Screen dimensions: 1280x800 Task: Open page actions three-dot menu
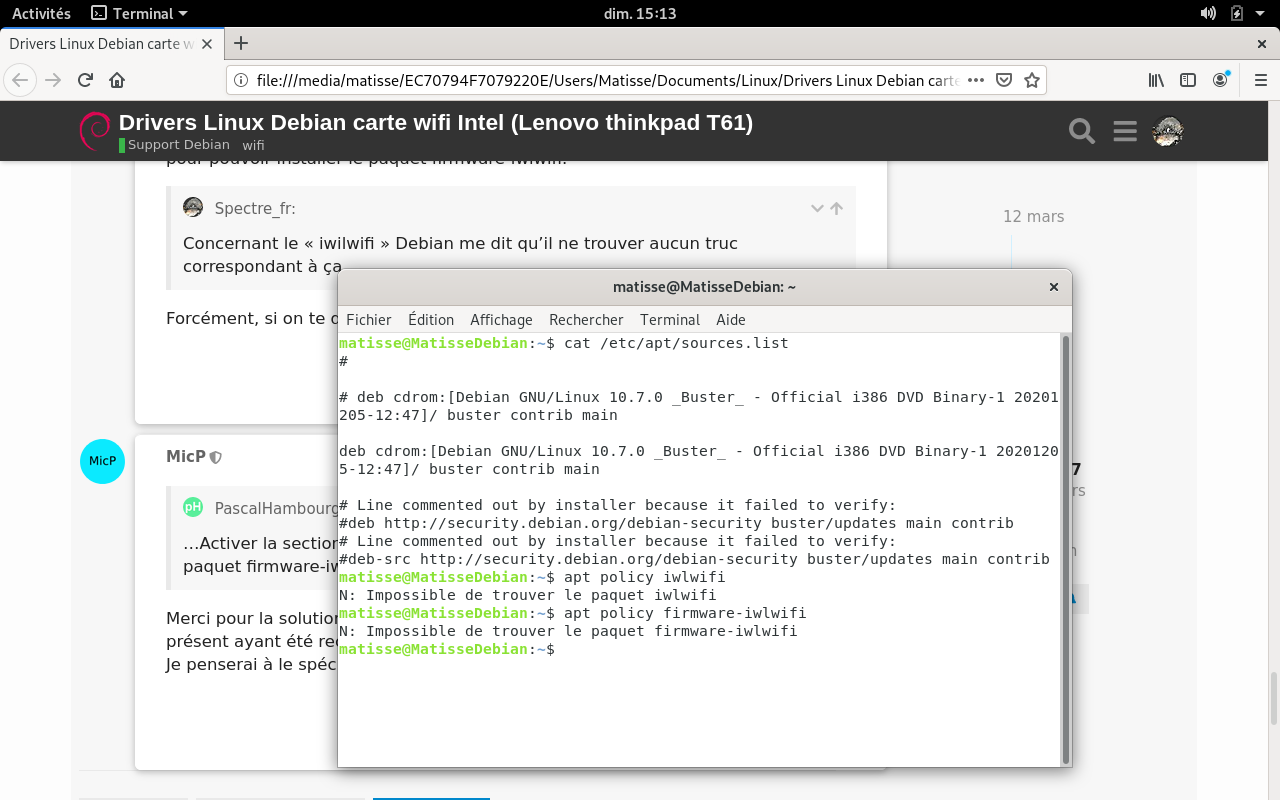976,80
